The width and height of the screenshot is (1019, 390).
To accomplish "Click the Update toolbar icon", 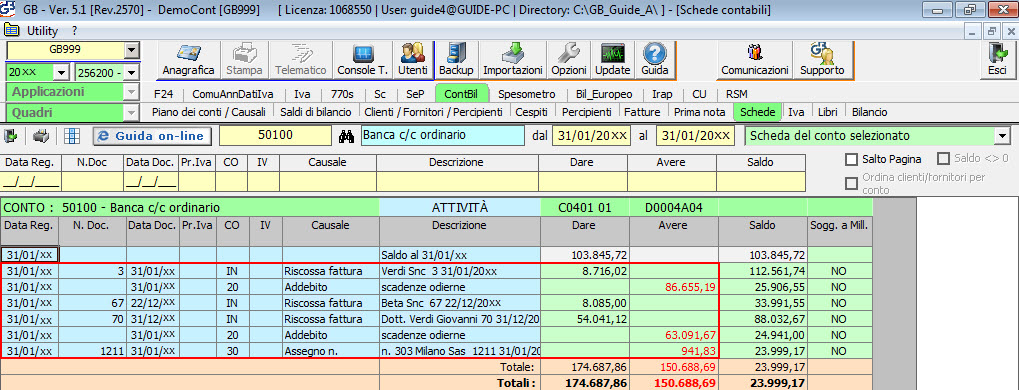I will [612, 59].
